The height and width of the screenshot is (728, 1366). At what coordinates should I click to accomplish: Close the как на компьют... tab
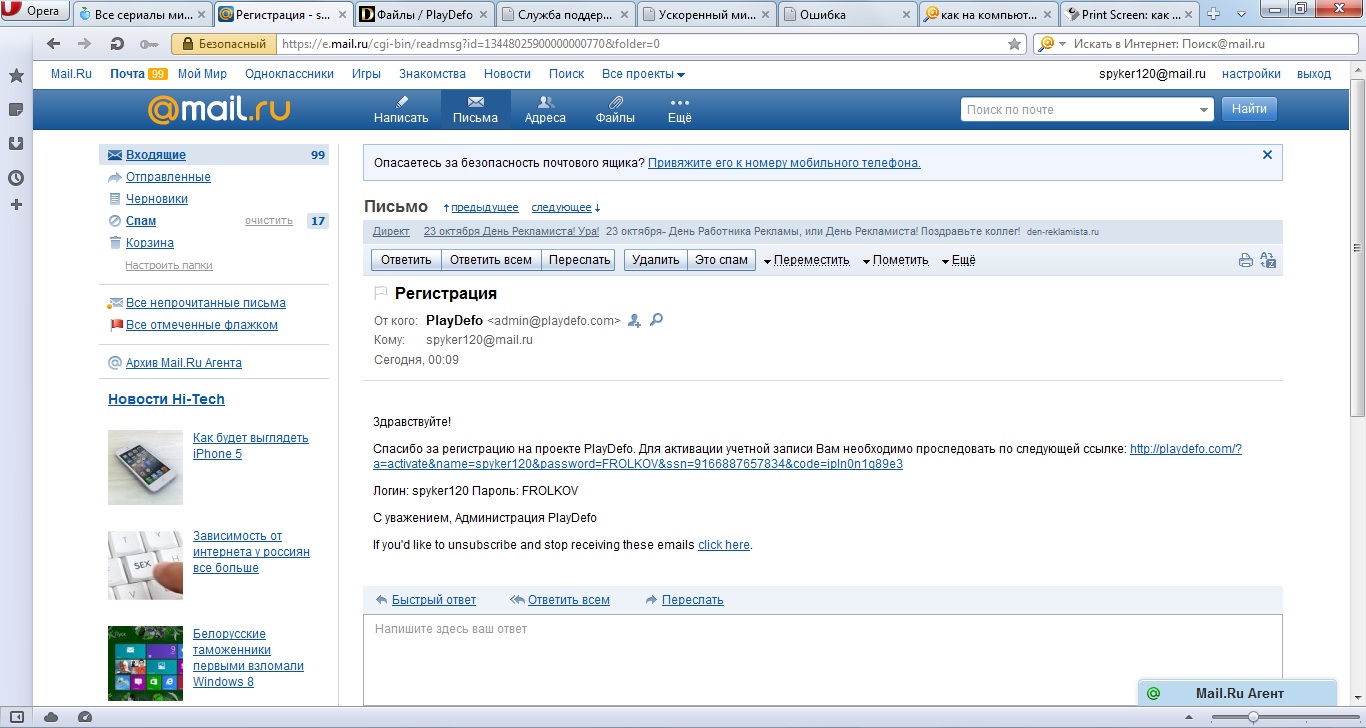pos(1045,14)
